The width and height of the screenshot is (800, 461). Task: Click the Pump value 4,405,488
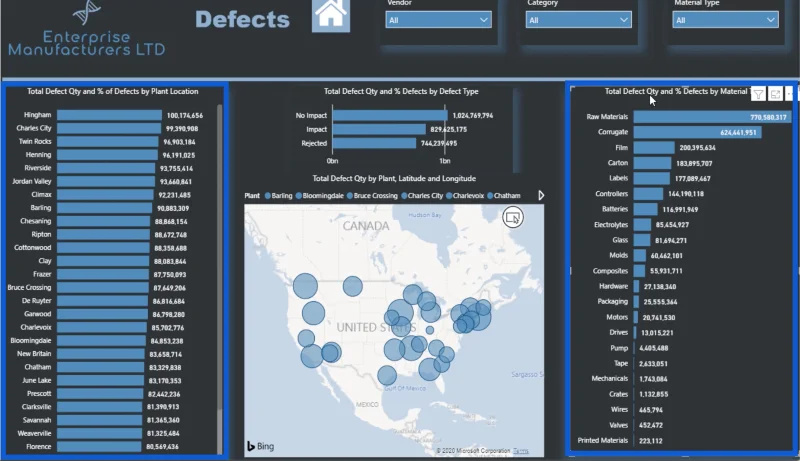[654, 348]
